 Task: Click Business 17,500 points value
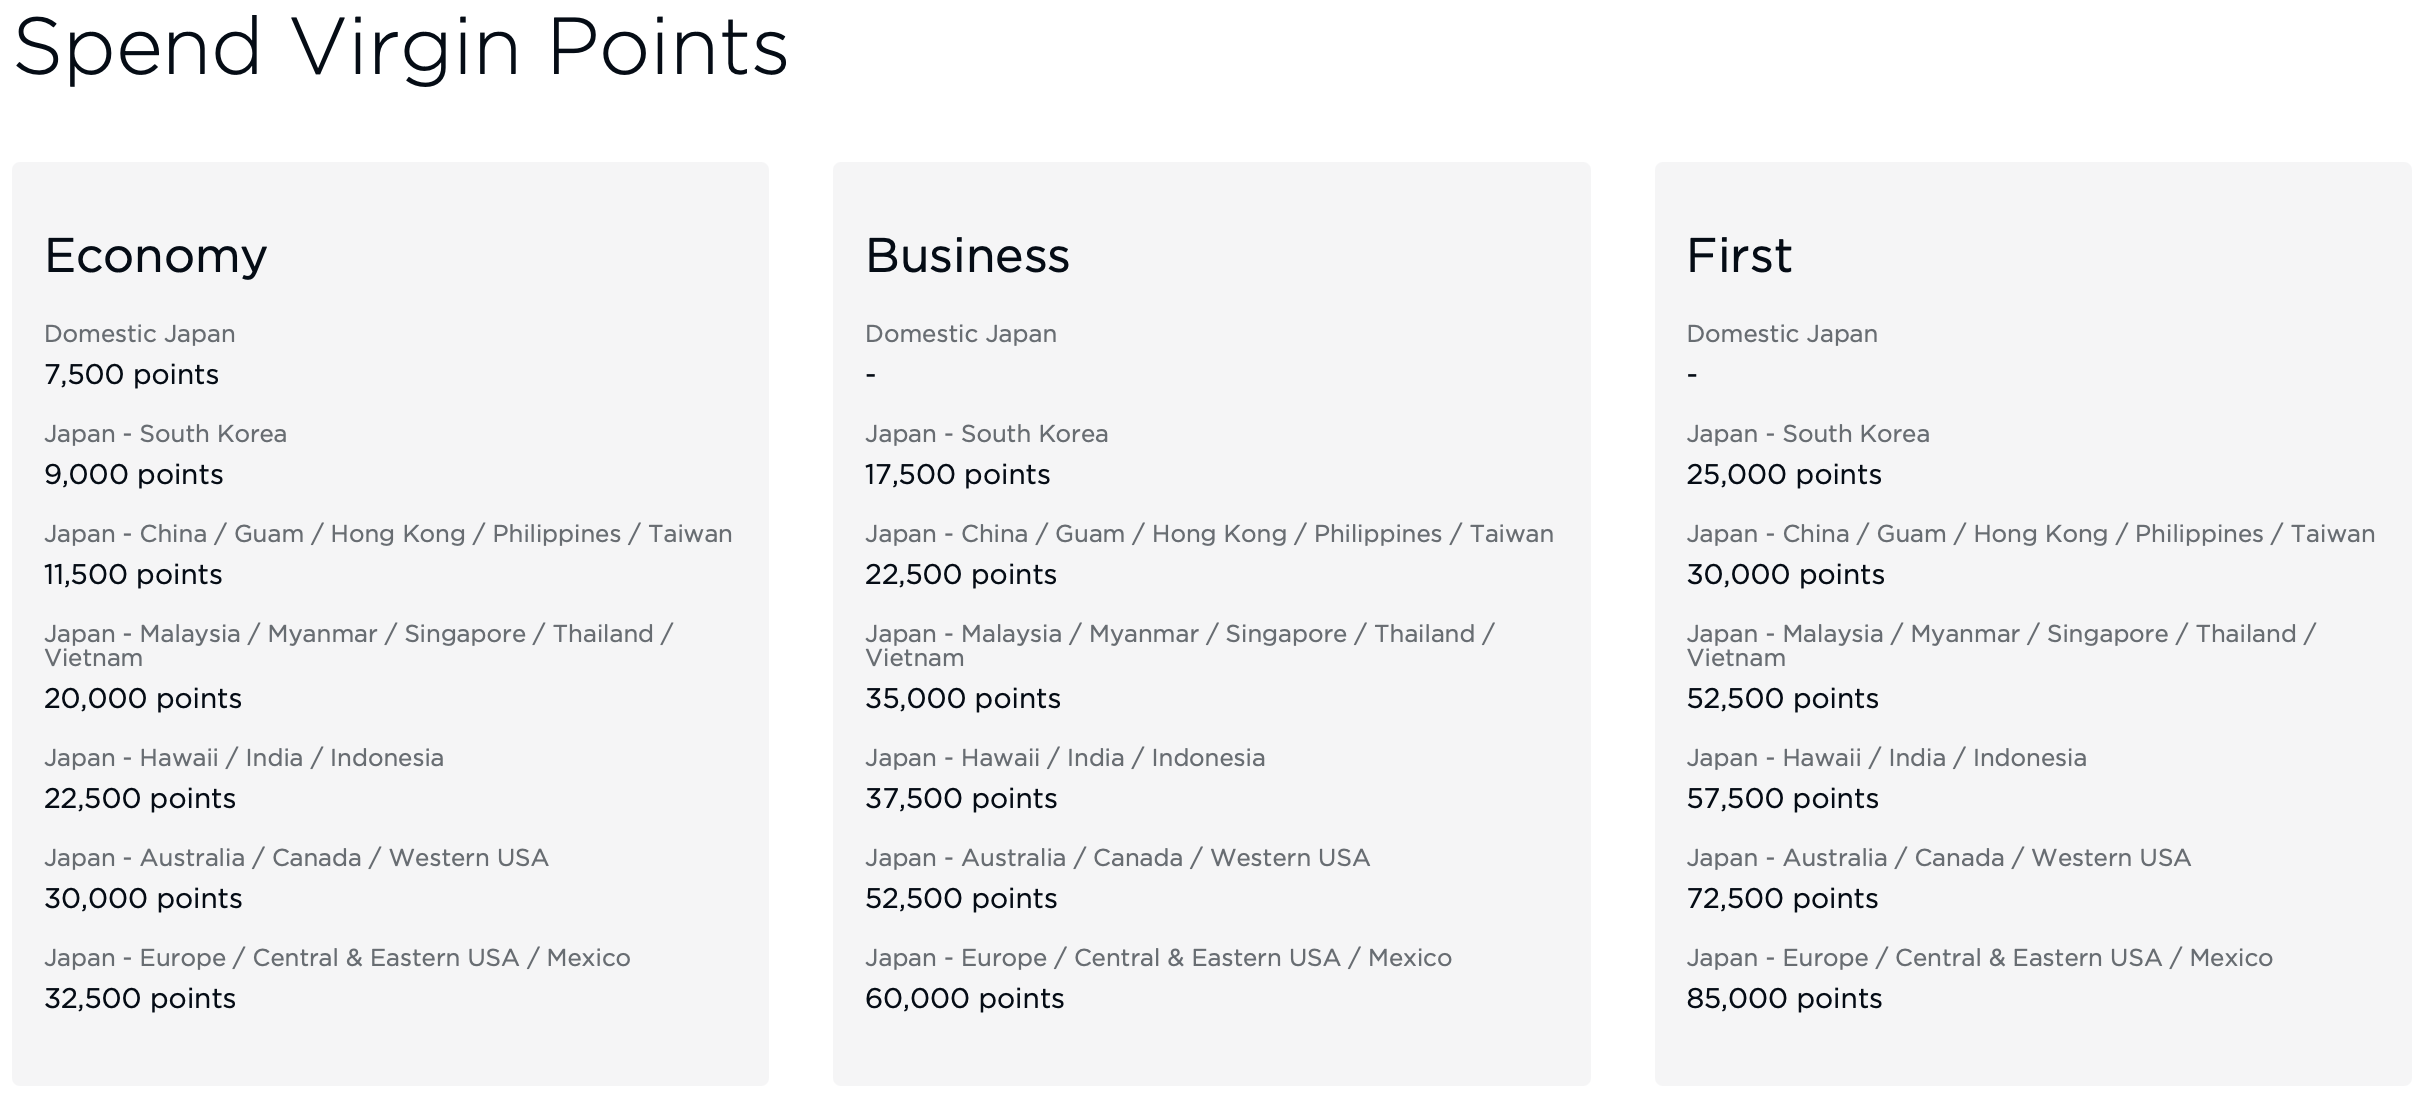point(957,475)
